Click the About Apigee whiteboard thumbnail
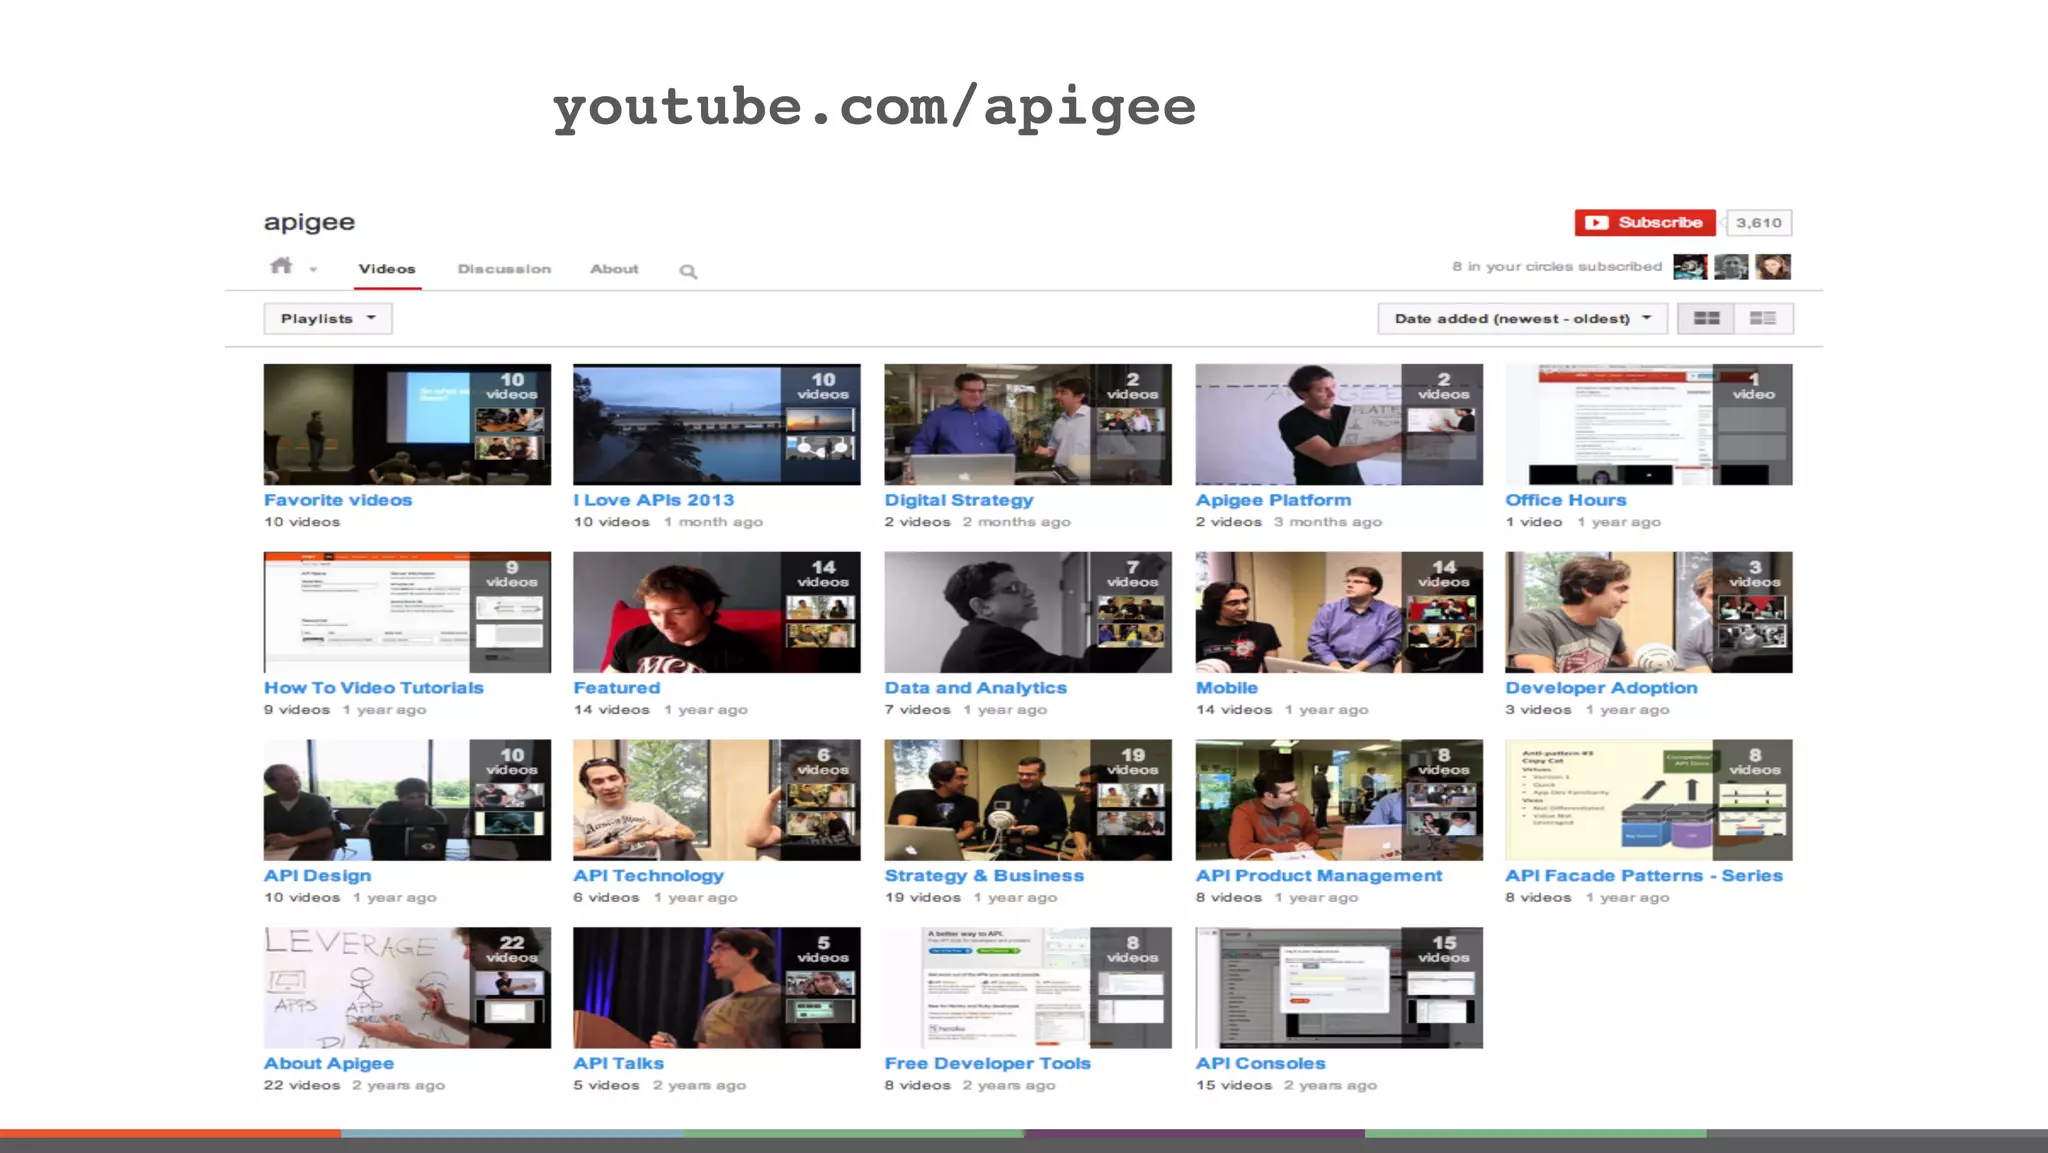 tap(407, 988)
